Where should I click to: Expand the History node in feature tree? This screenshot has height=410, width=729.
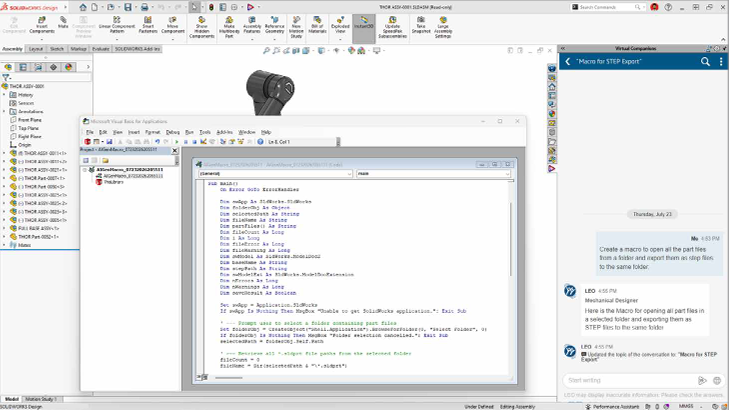4,94
